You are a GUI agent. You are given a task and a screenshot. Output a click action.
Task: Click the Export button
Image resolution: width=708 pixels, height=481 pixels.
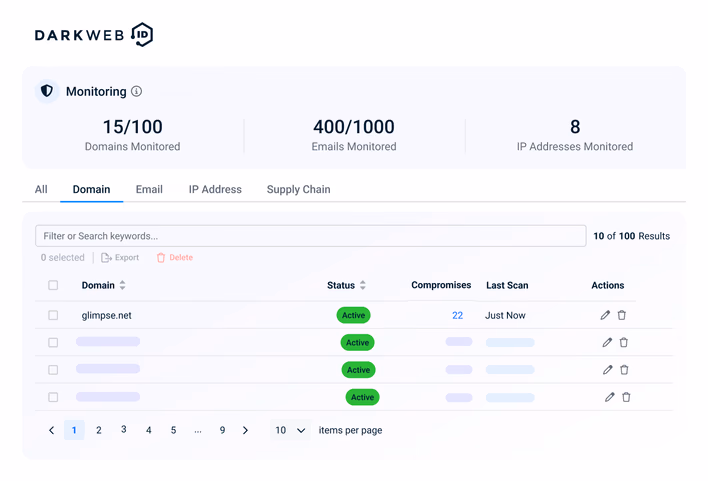(120, 257)
